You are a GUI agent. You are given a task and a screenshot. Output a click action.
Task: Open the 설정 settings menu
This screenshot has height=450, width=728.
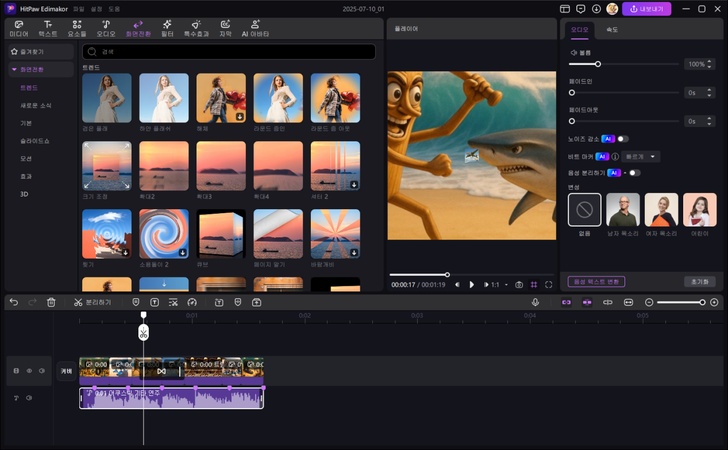97,9
